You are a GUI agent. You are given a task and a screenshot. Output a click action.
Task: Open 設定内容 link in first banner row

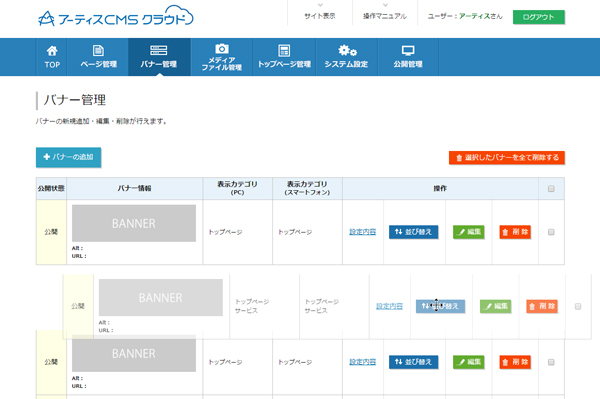coord(362,232)
